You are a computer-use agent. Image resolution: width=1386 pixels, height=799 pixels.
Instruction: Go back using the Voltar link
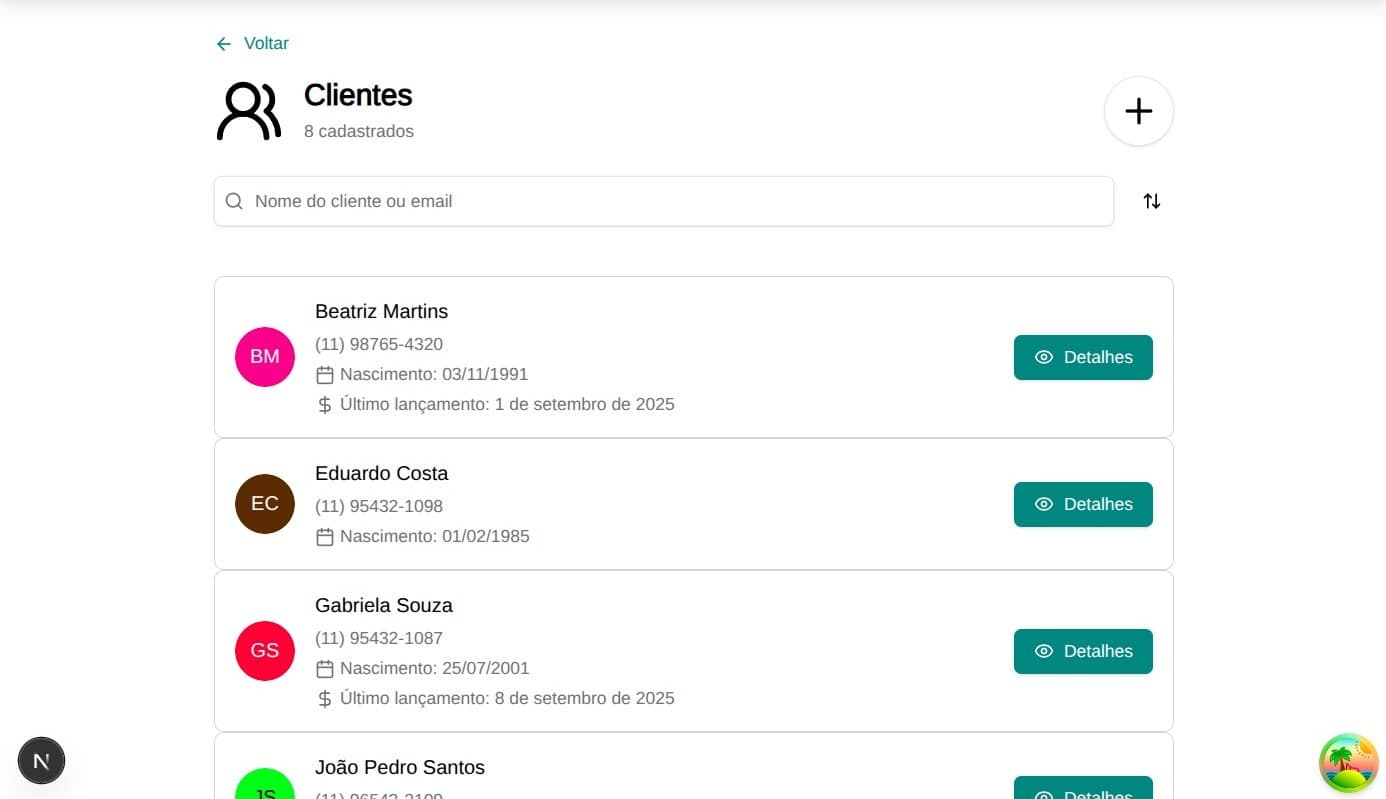[266, 44]
